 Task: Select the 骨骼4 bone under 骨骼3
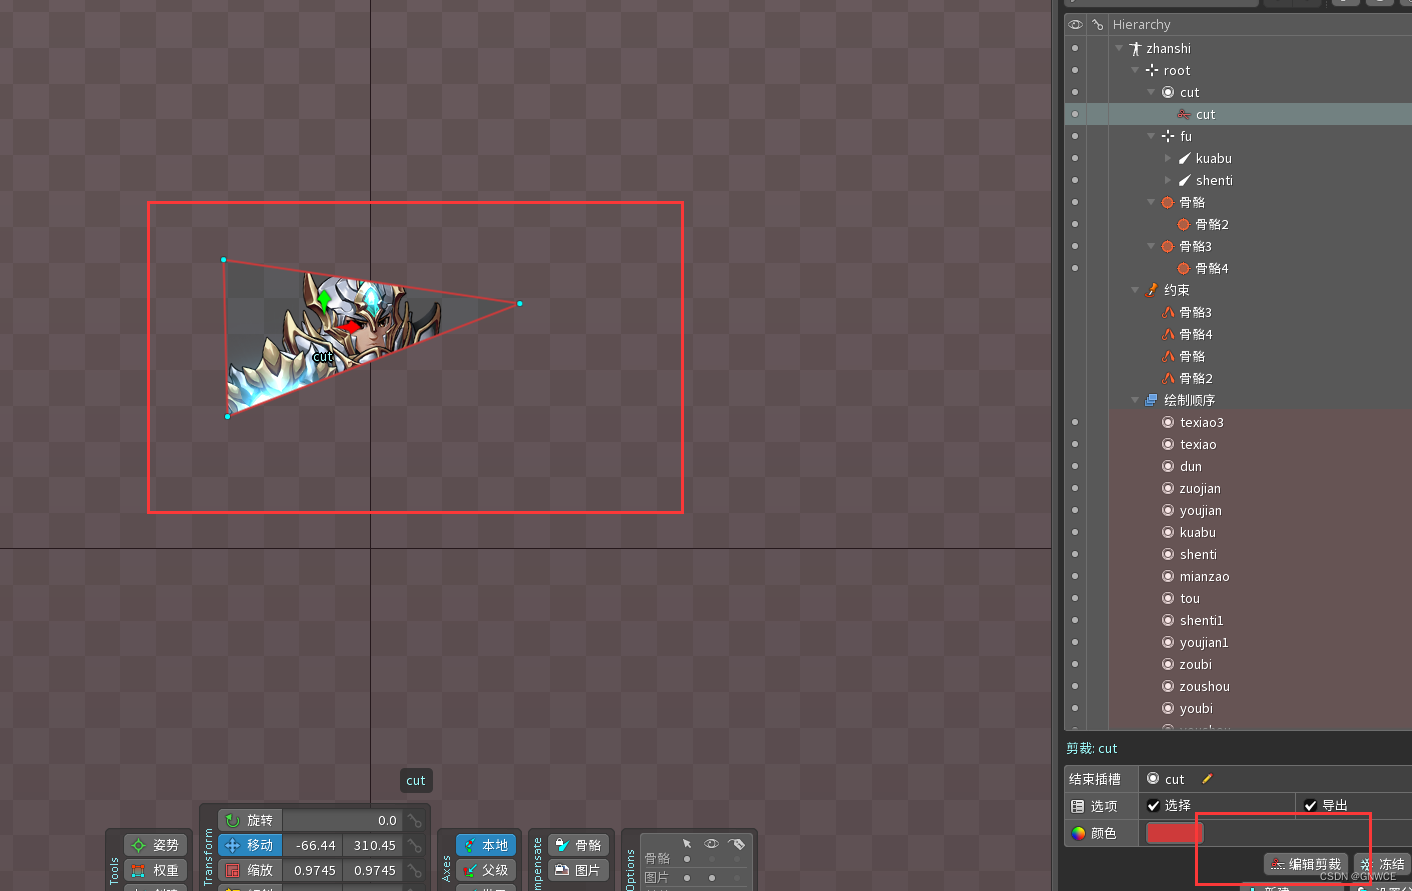click(1211, 268)
